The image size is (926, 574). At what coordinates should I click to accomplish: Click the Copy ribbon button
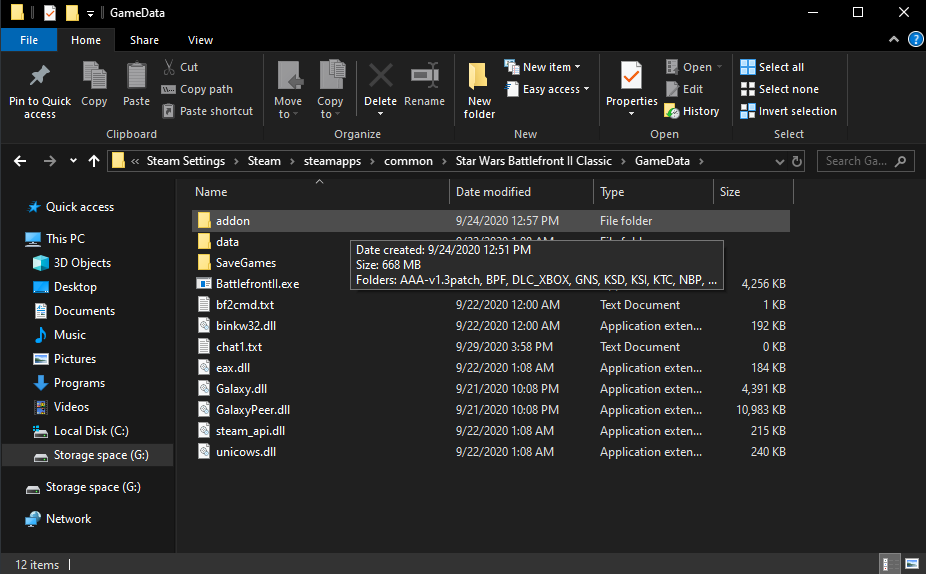coord(94,84)
